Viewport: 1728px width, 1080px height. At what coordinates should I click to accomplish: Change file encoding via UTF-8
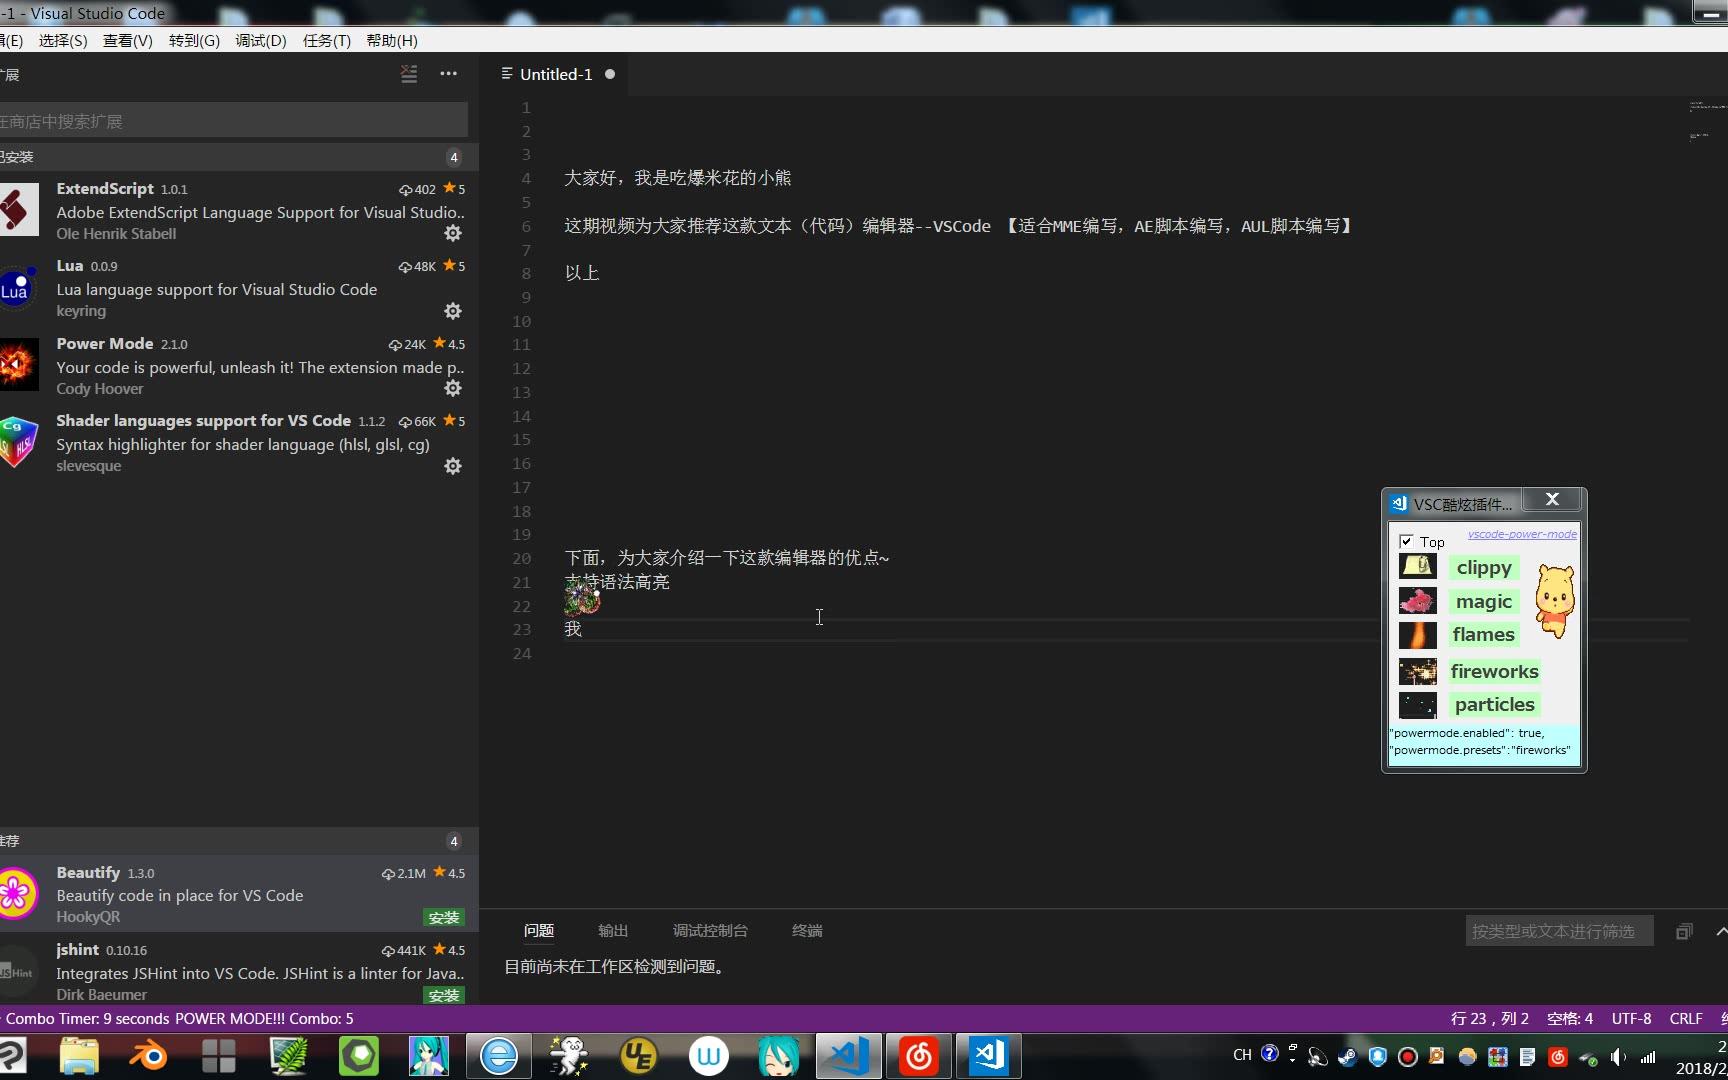click(1632, 1018)
